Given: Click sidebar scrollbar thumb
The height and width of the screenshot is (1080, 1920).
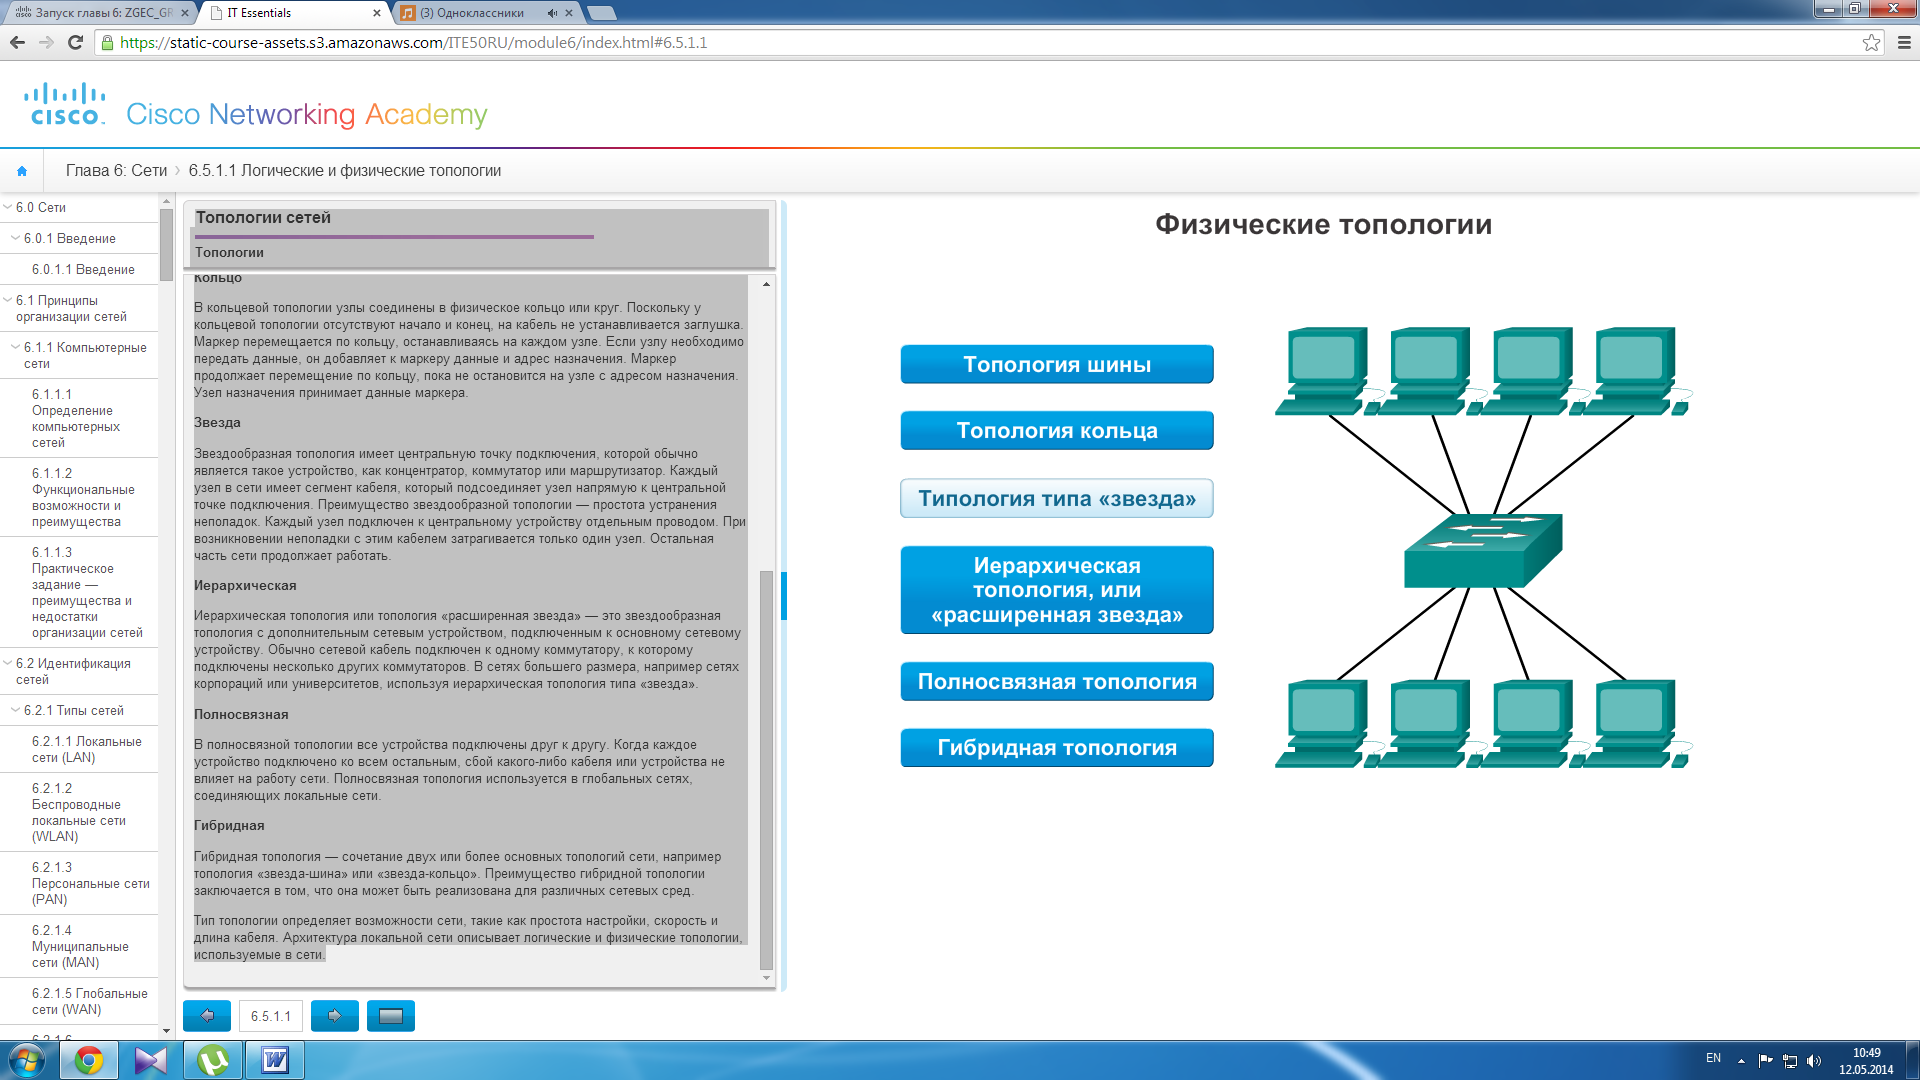Looking at the screenshot, I should (166, 245).
